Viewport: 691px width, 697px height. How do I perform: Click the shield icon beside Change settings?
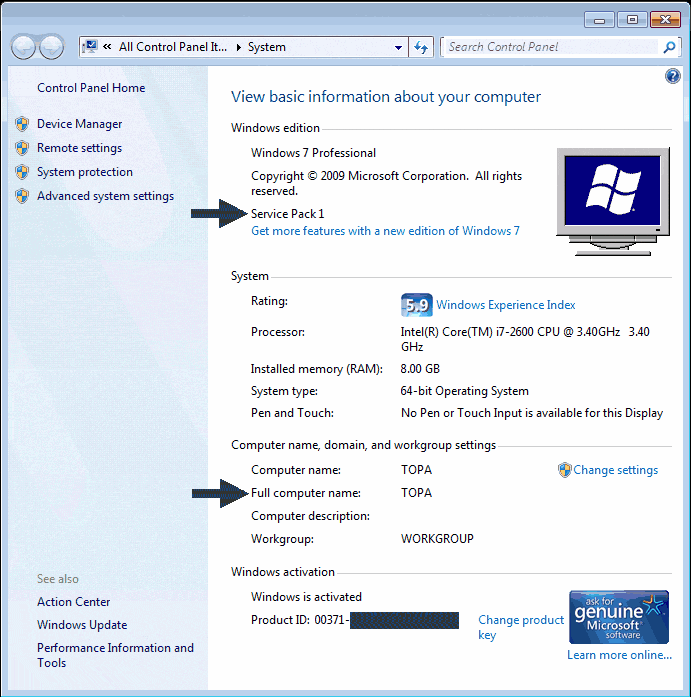click(565, 470)
